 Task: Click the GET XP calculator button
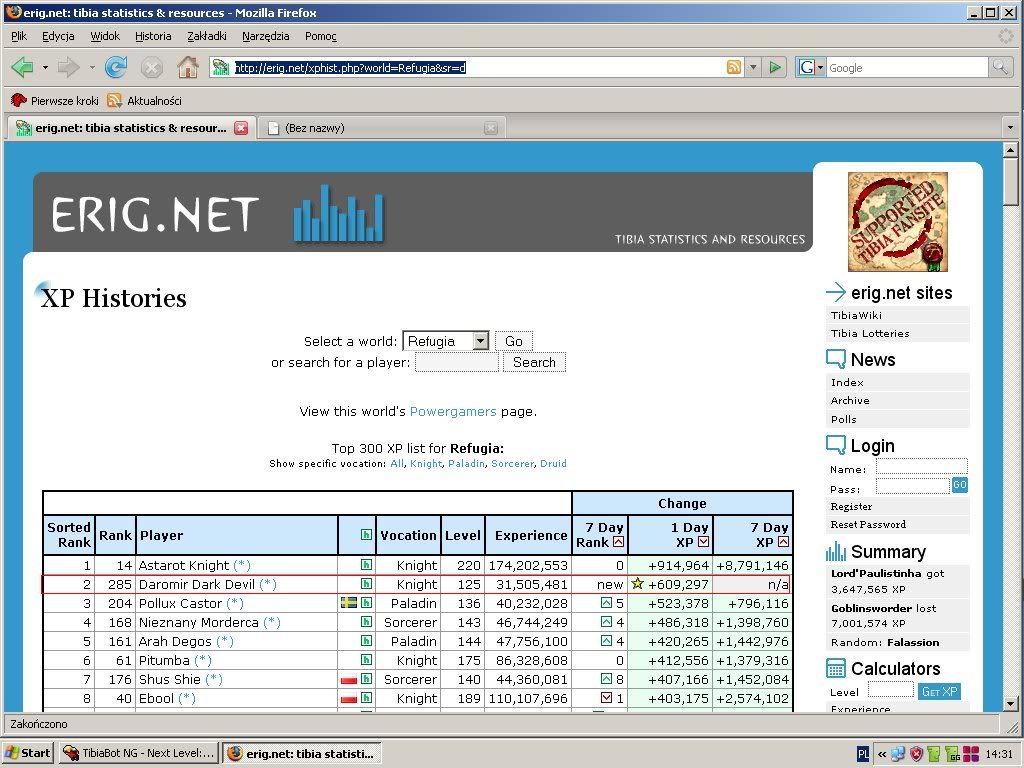click(939, 692)
